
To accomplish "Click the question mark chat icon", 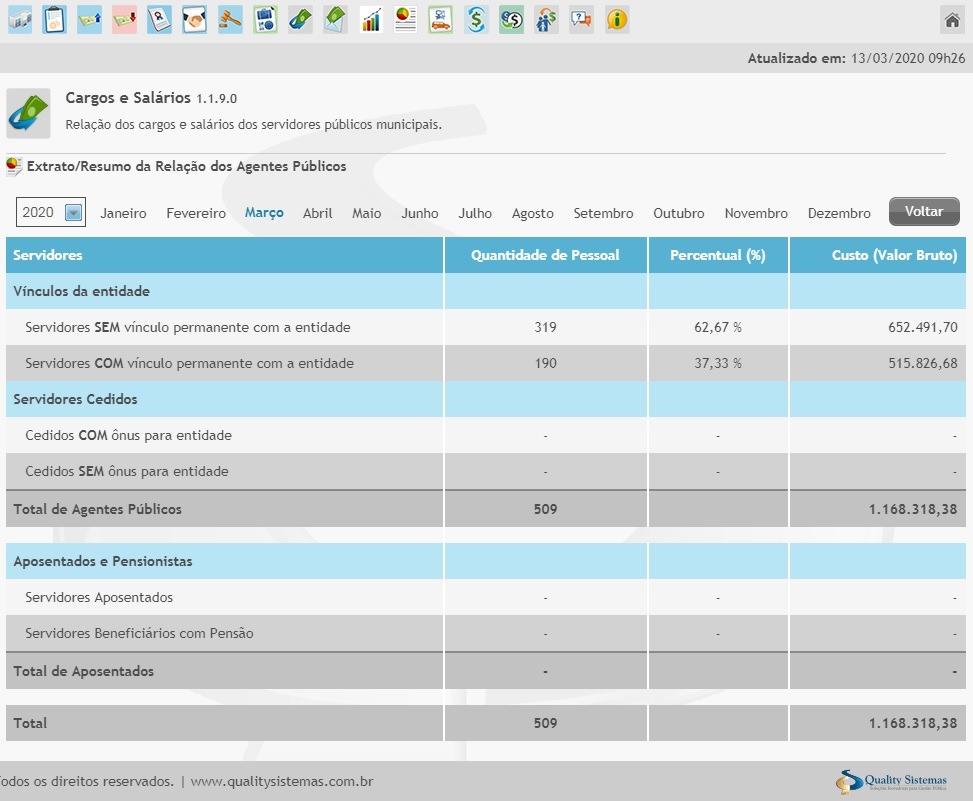I will (581, 19).
